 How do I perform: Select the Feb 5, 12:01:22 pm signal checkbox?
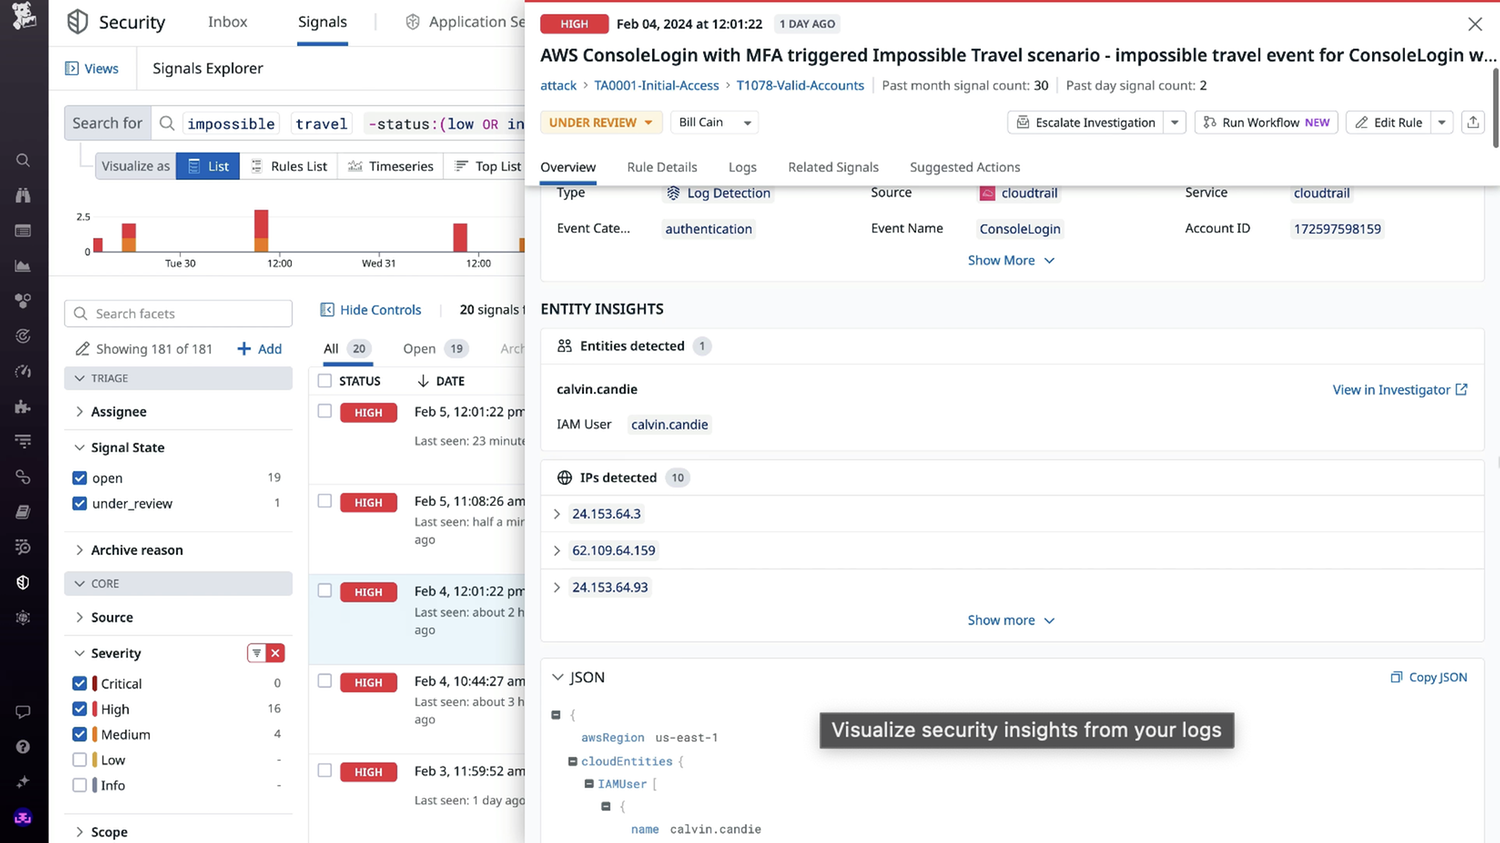325,411
